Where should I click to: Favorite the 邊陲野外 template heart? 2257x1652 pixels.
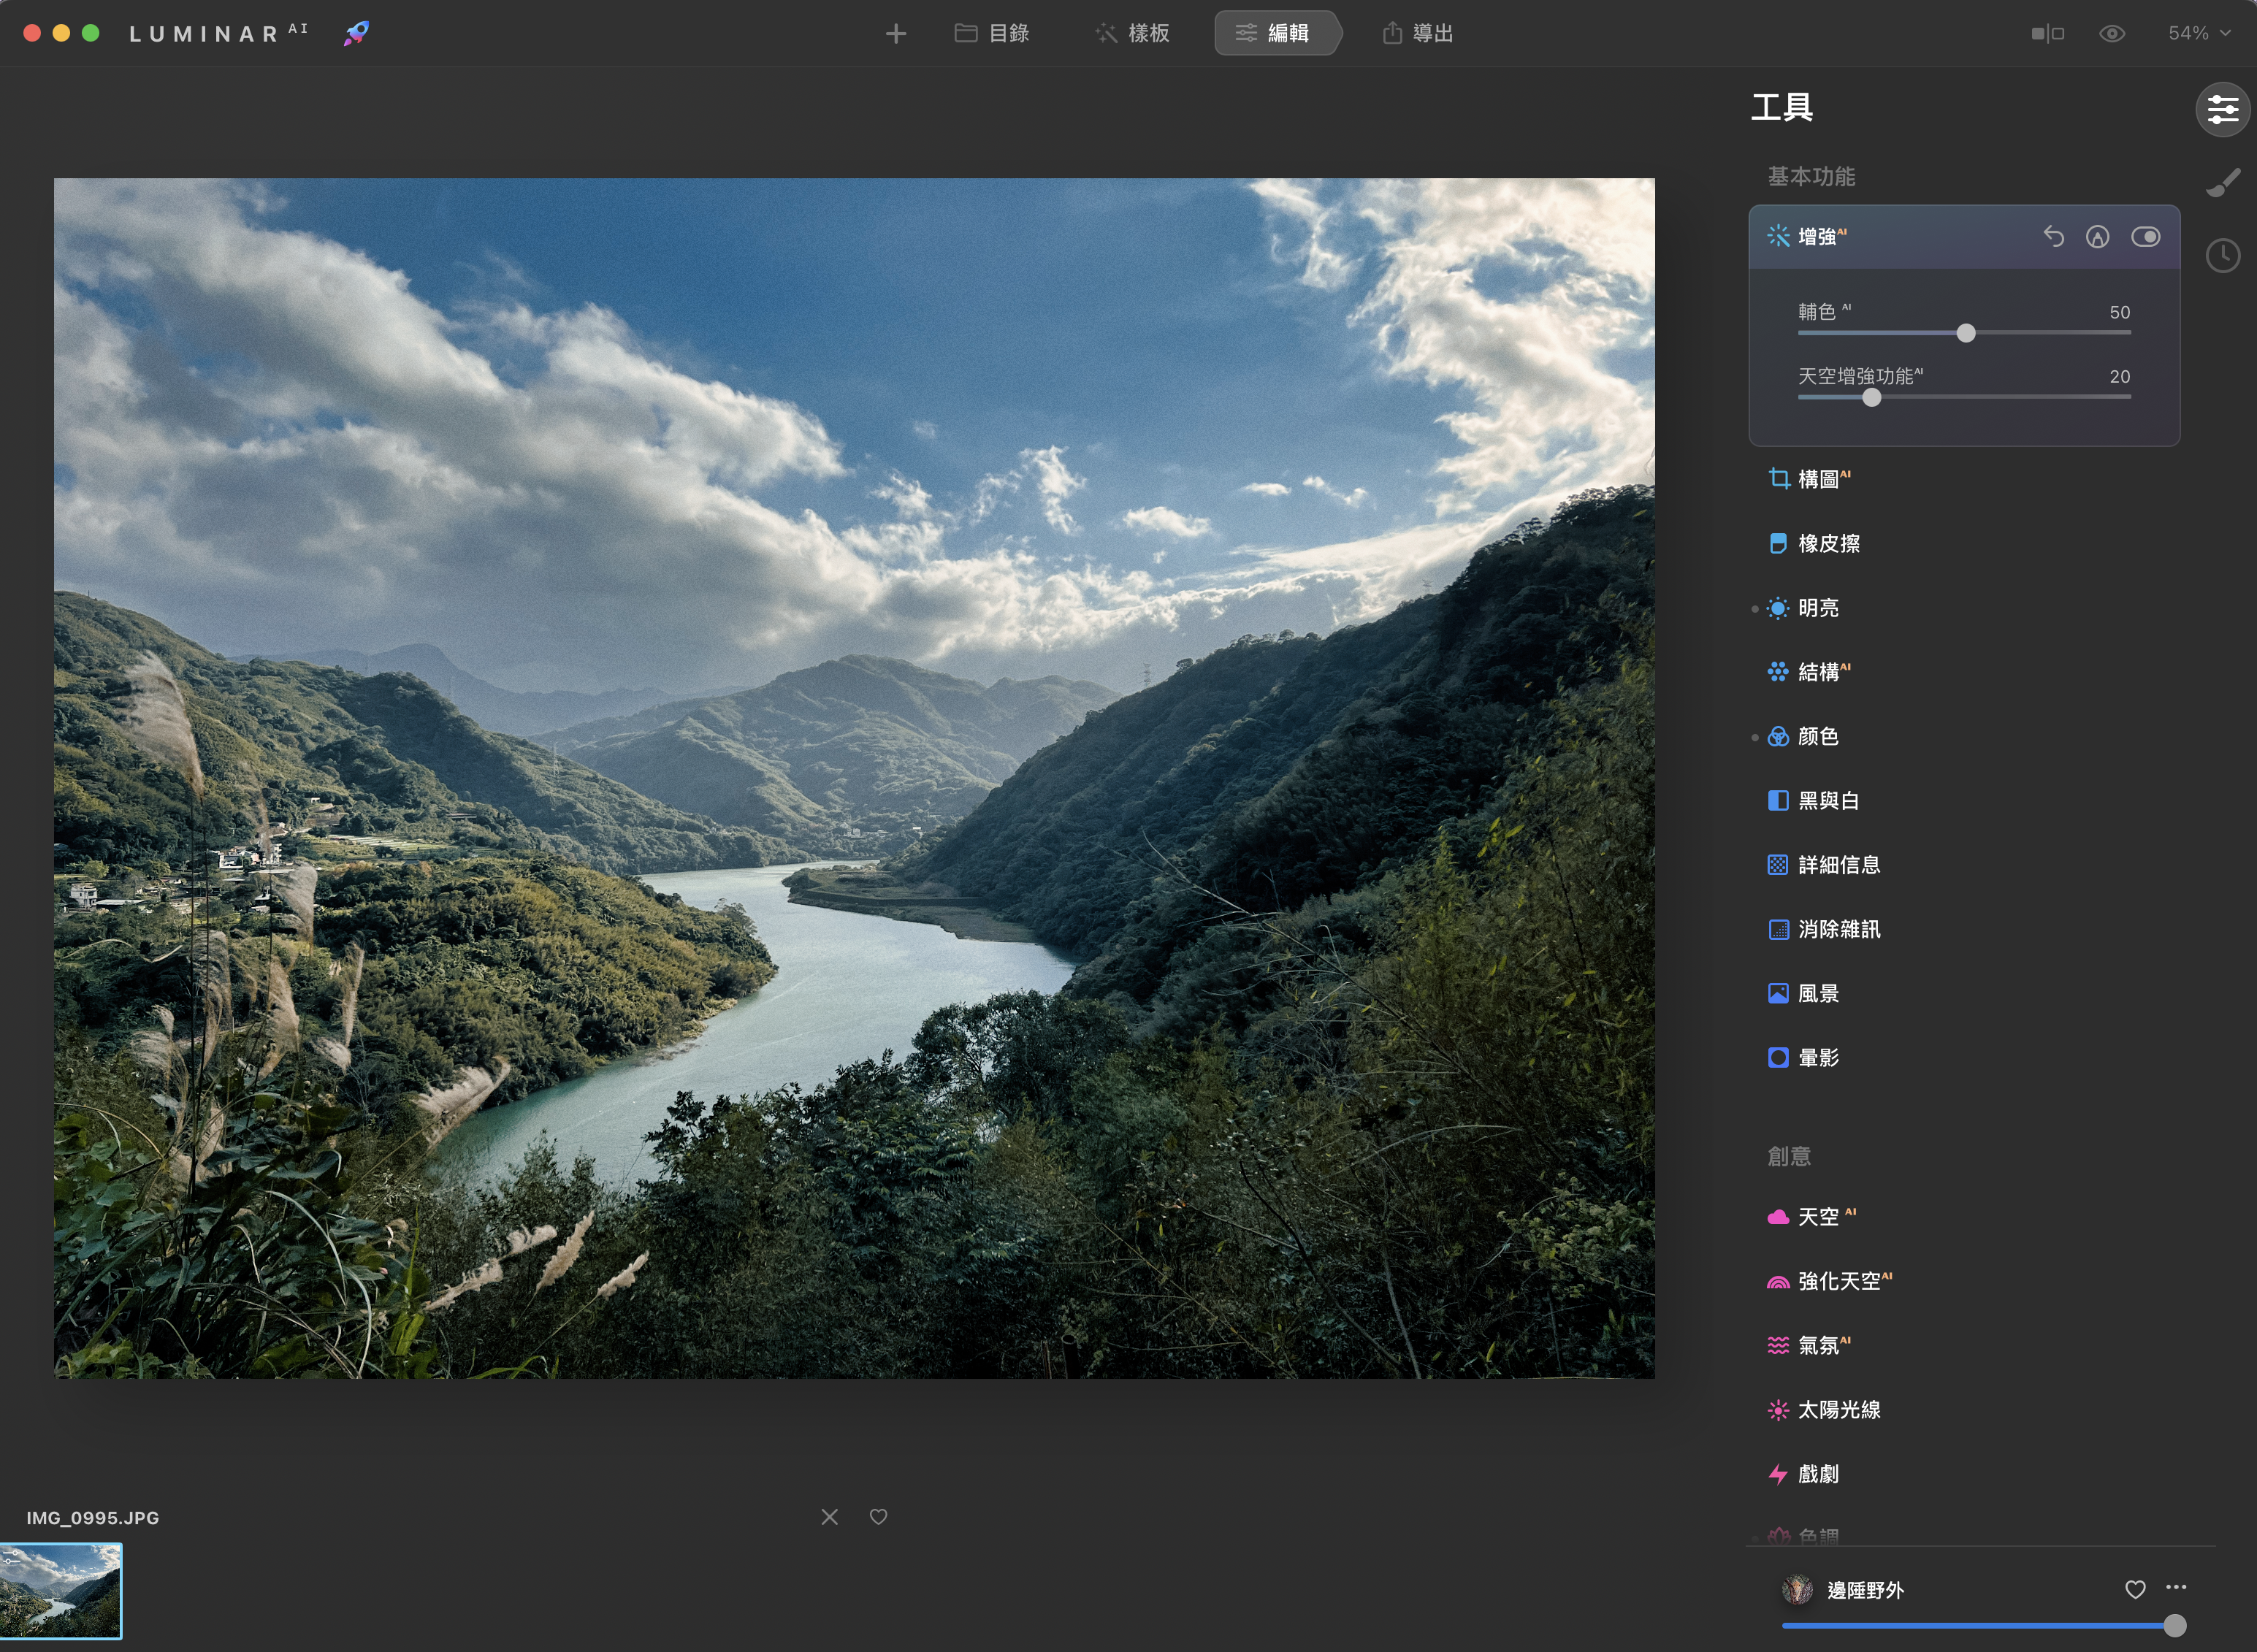[x=2134, y=1589]
